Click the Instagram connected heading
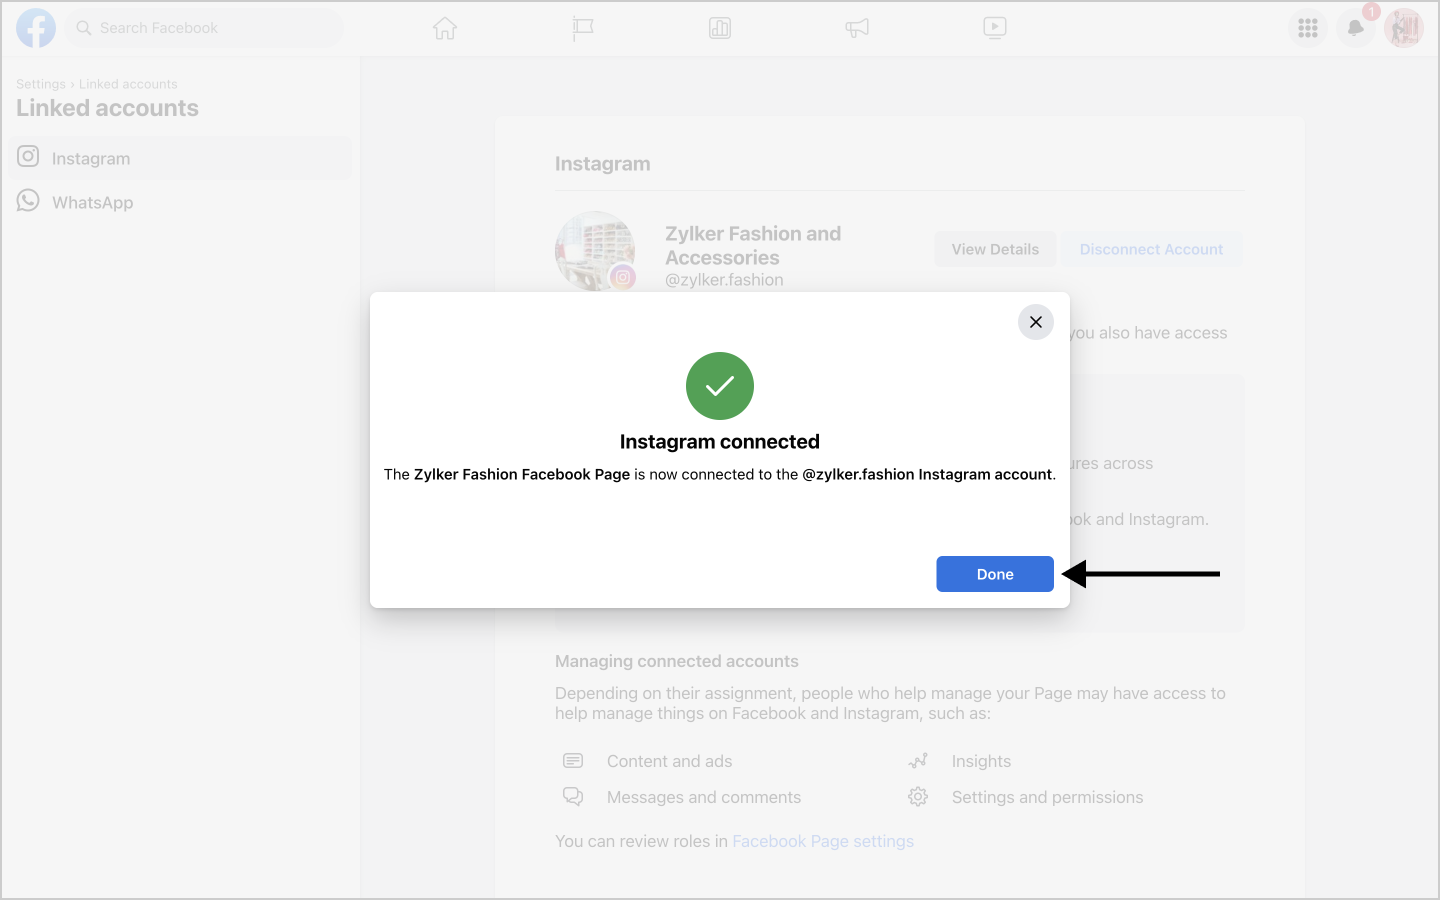1440x900 pixels. coord(720,442)
